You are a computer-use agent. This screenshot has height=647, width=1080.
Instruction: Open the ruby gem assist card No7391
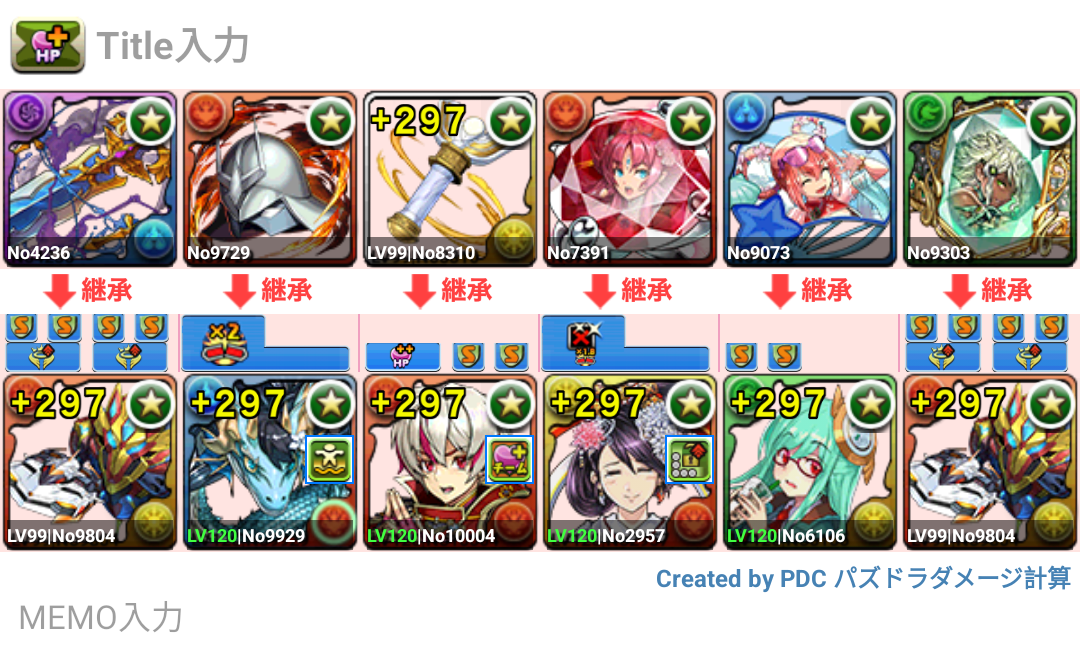click(630, 179)
